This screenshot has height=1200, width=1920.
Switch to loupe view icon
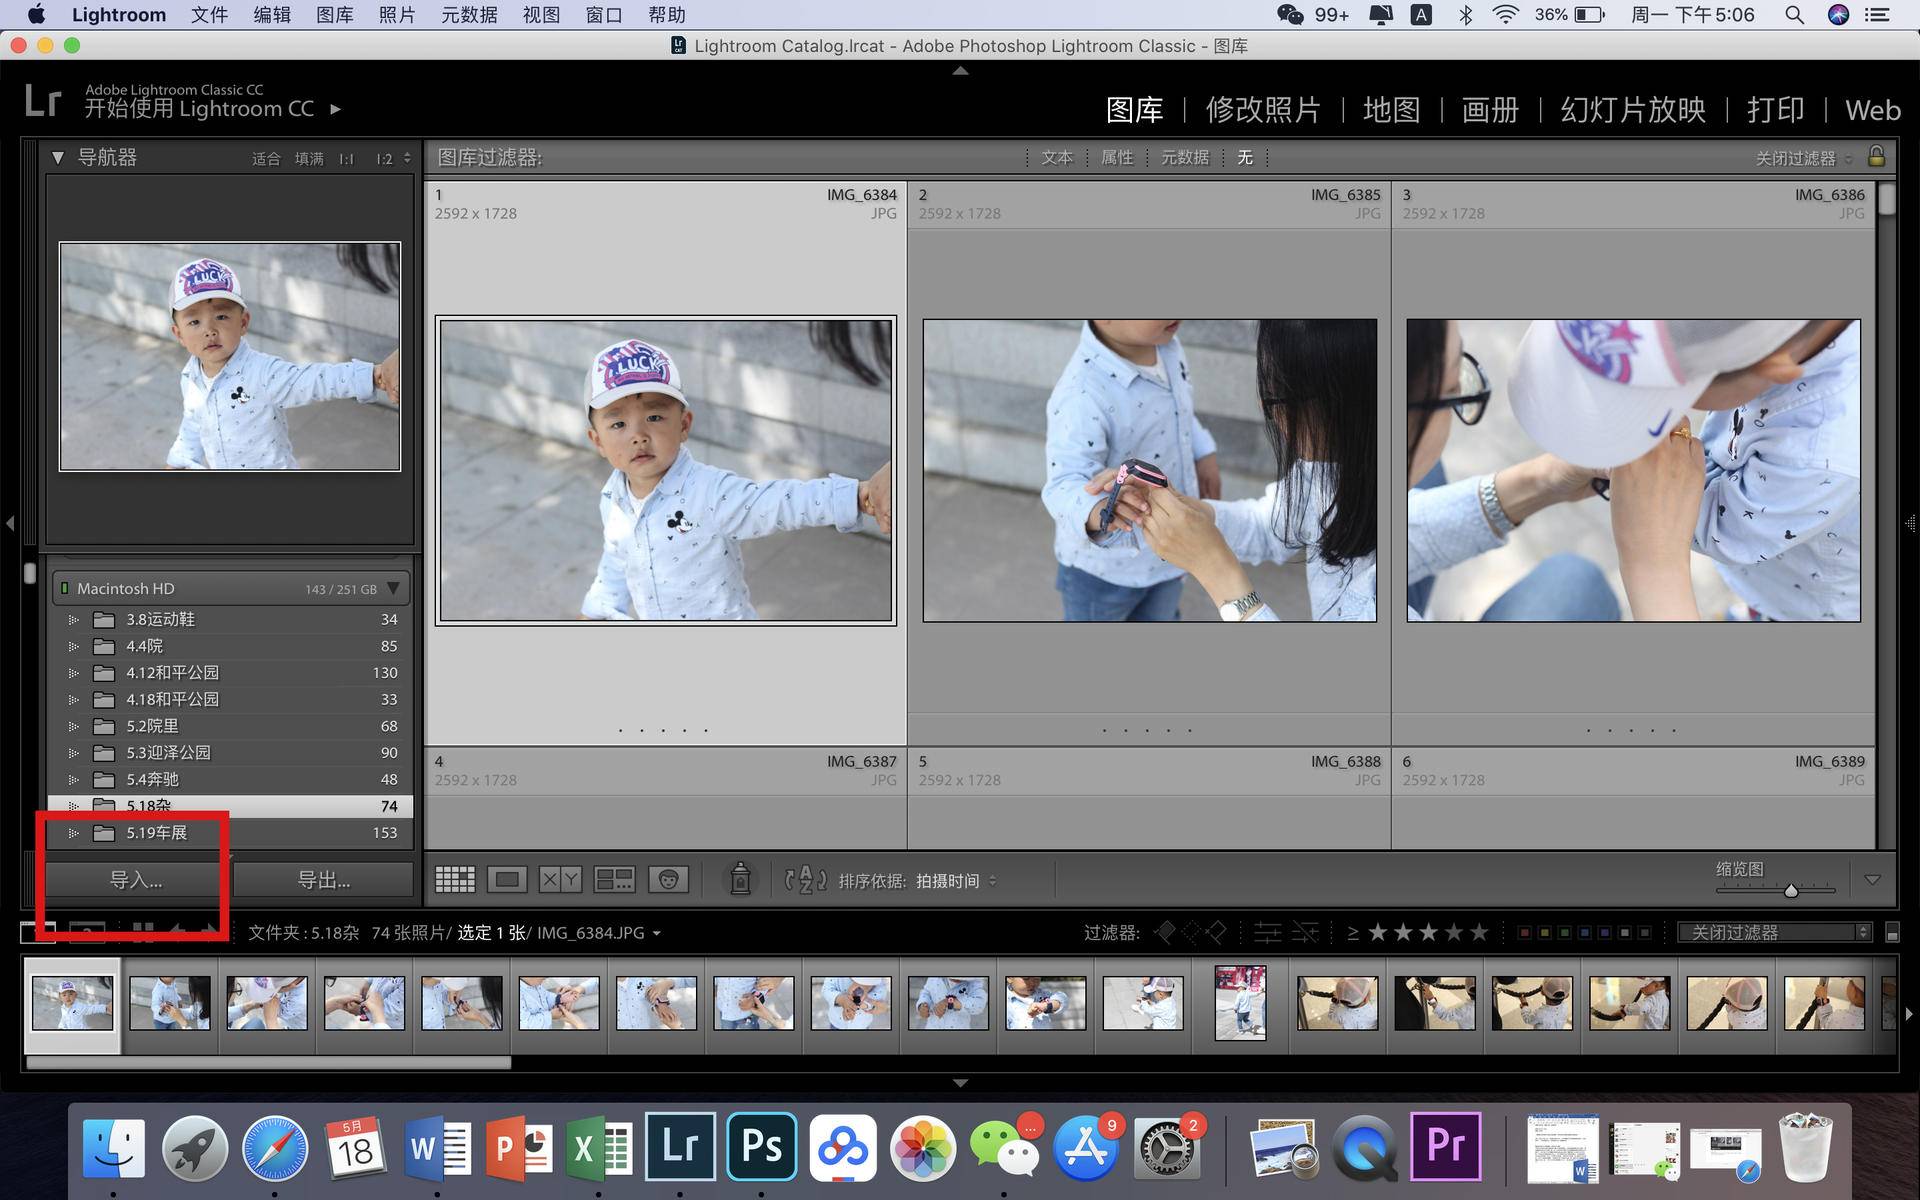coord(507,880)
